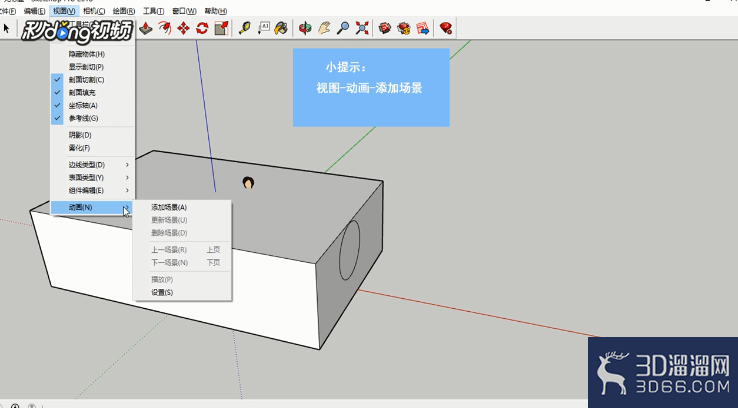Image resolution: width=738 pixels, height=408 pixels.
Task: Toggle off 坐标轴(A) axes display
Action: (92, 105)
